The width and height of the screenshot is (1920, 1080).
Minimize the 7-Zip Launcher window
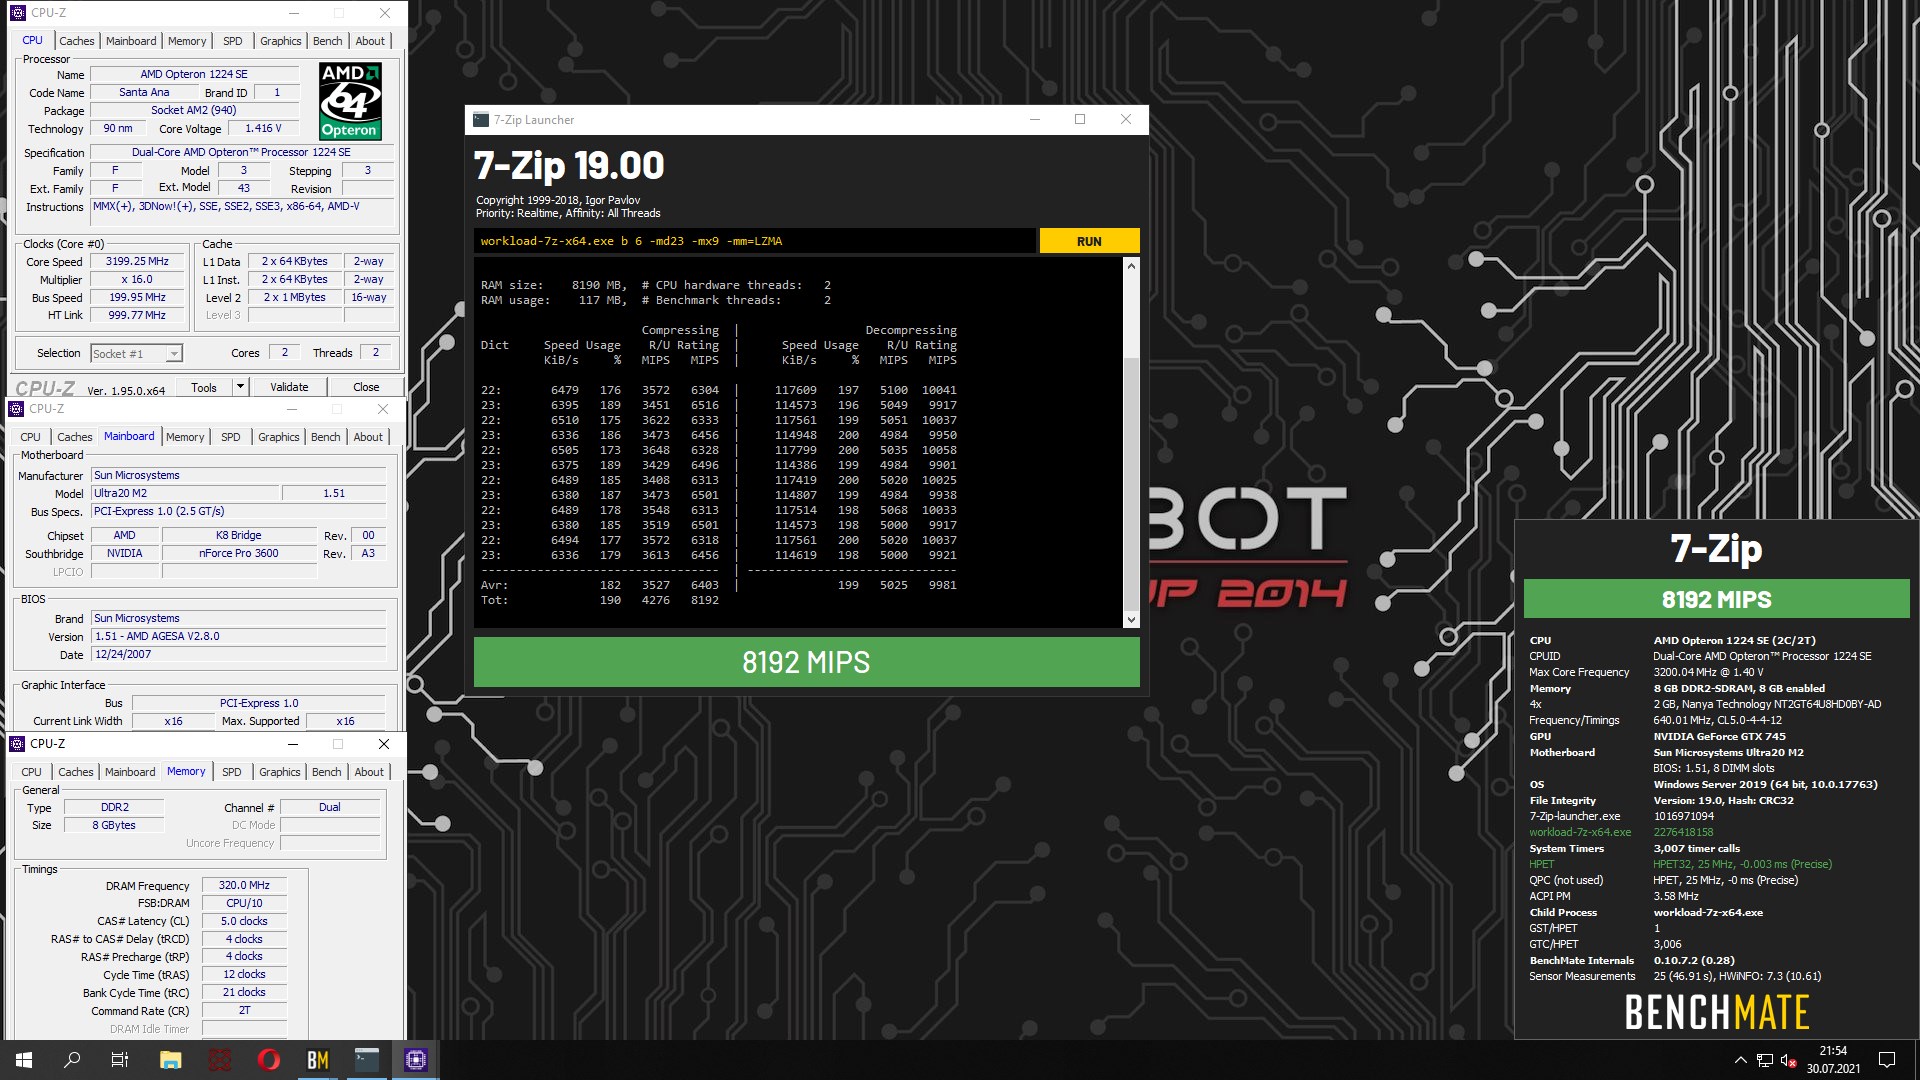[x=1035, y=119]
